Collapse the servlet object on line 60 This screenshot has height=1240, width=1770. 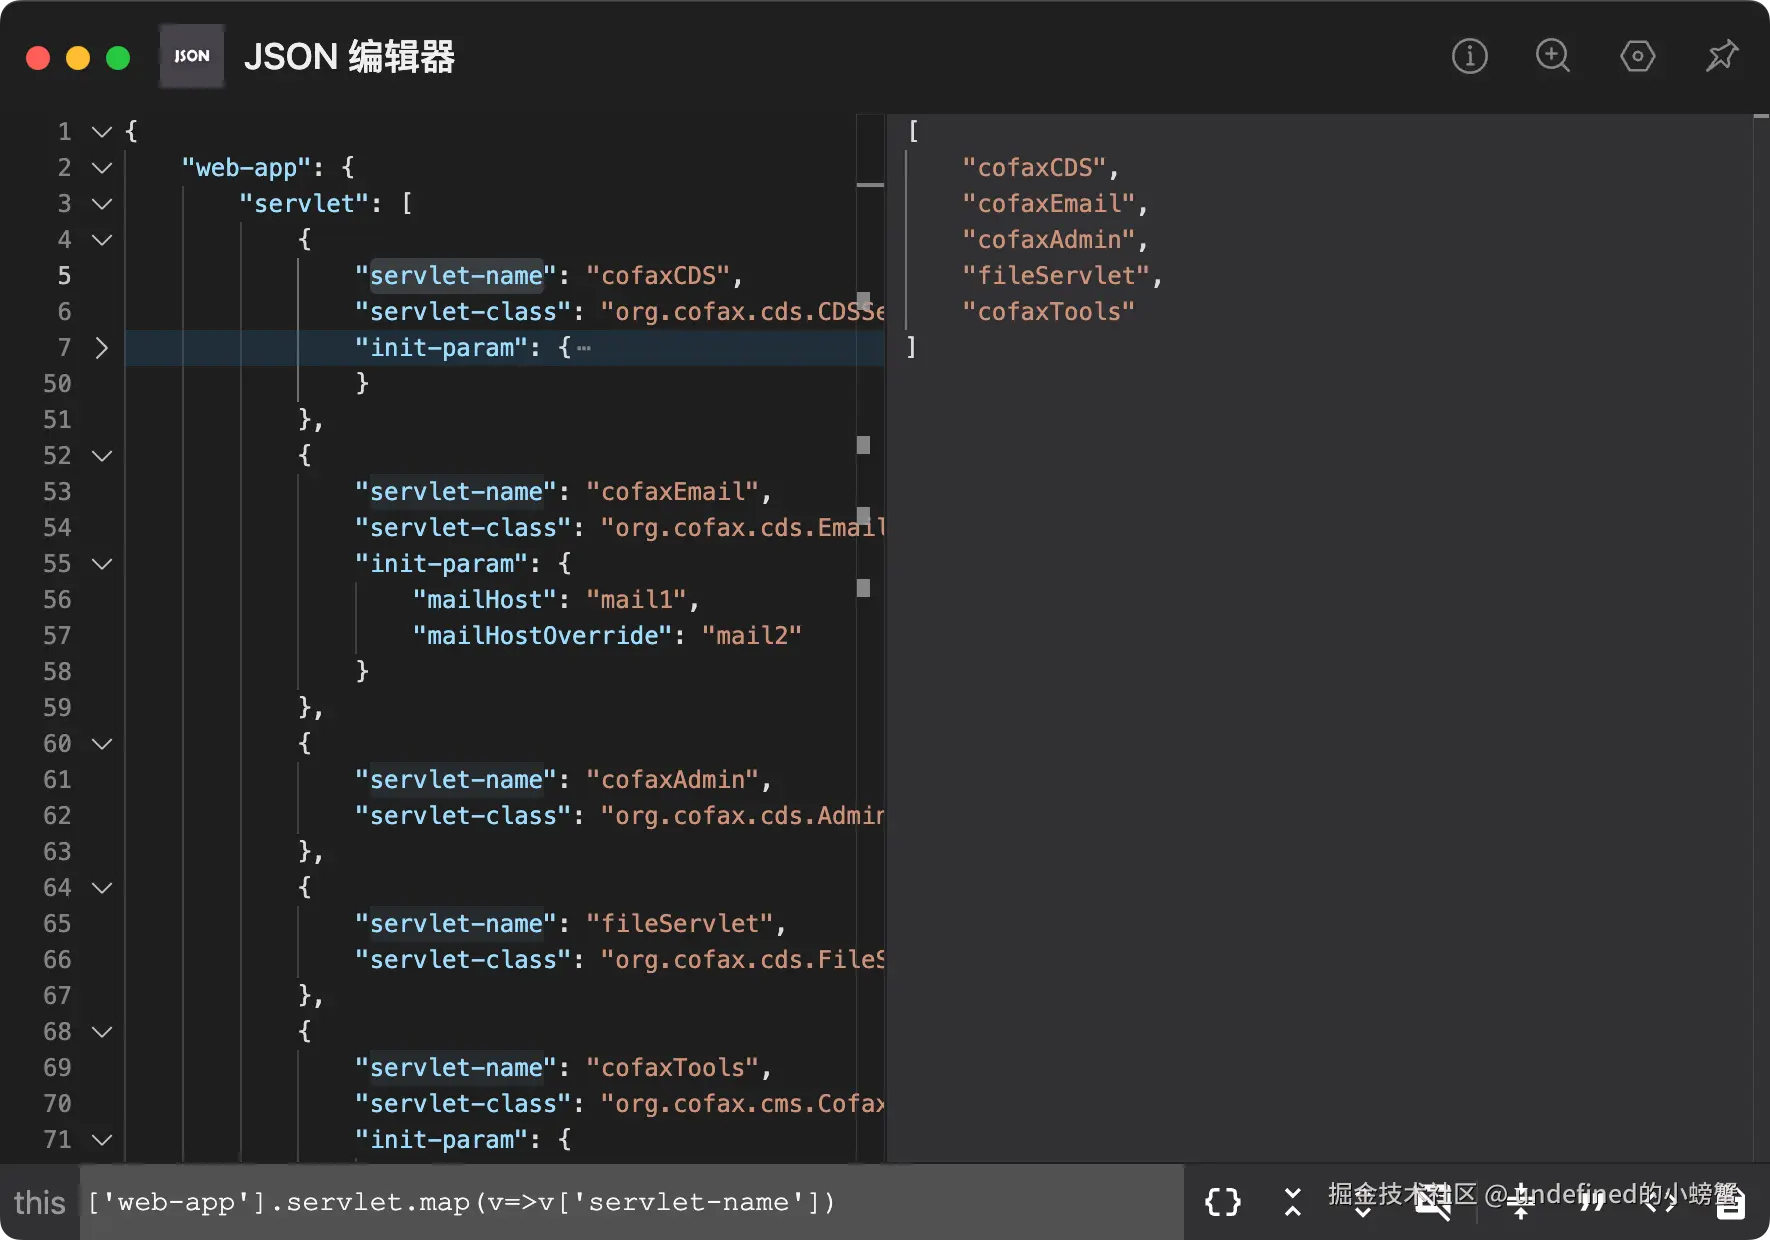101,743
